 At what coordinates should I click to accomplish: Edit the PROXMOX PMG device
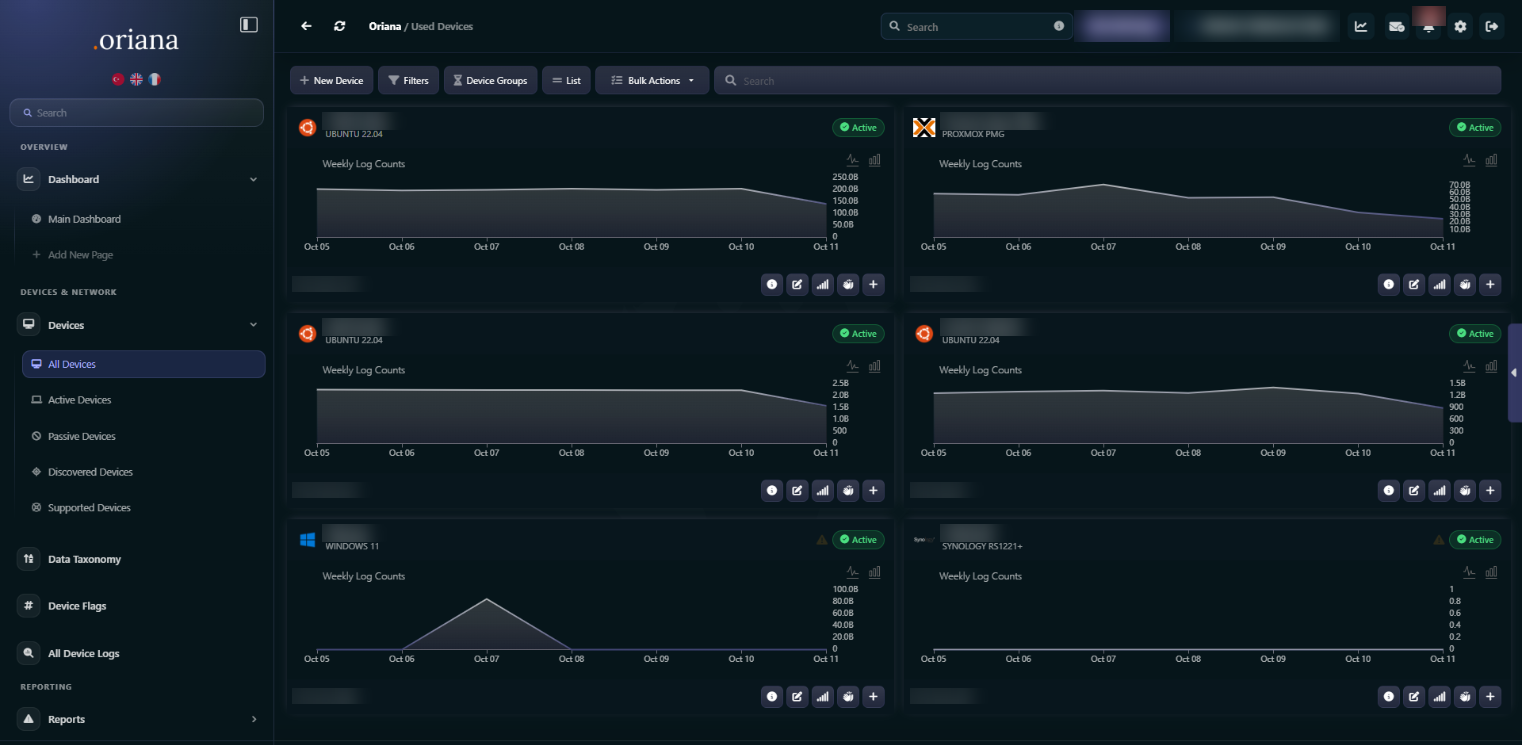(x=1414, y=284)
